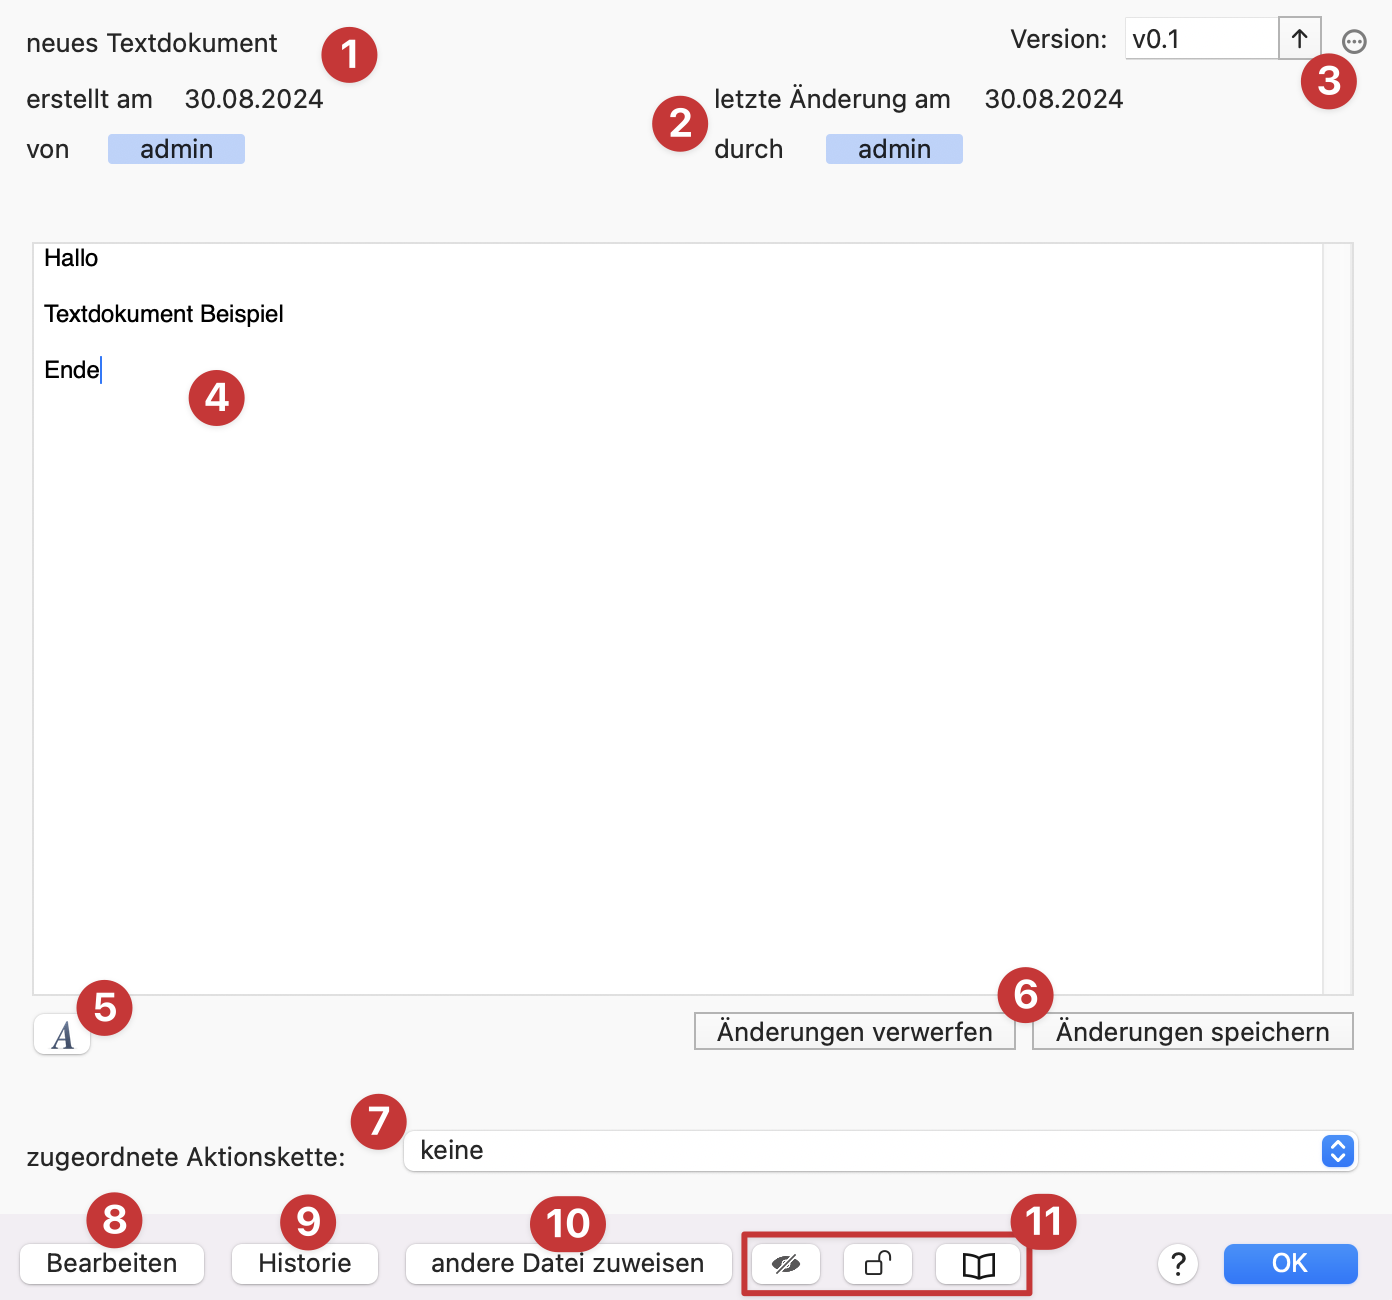1392x1300 pixels.
Task: Click the text editor vertical scrollbar
Action: (x=1337, y=619)
